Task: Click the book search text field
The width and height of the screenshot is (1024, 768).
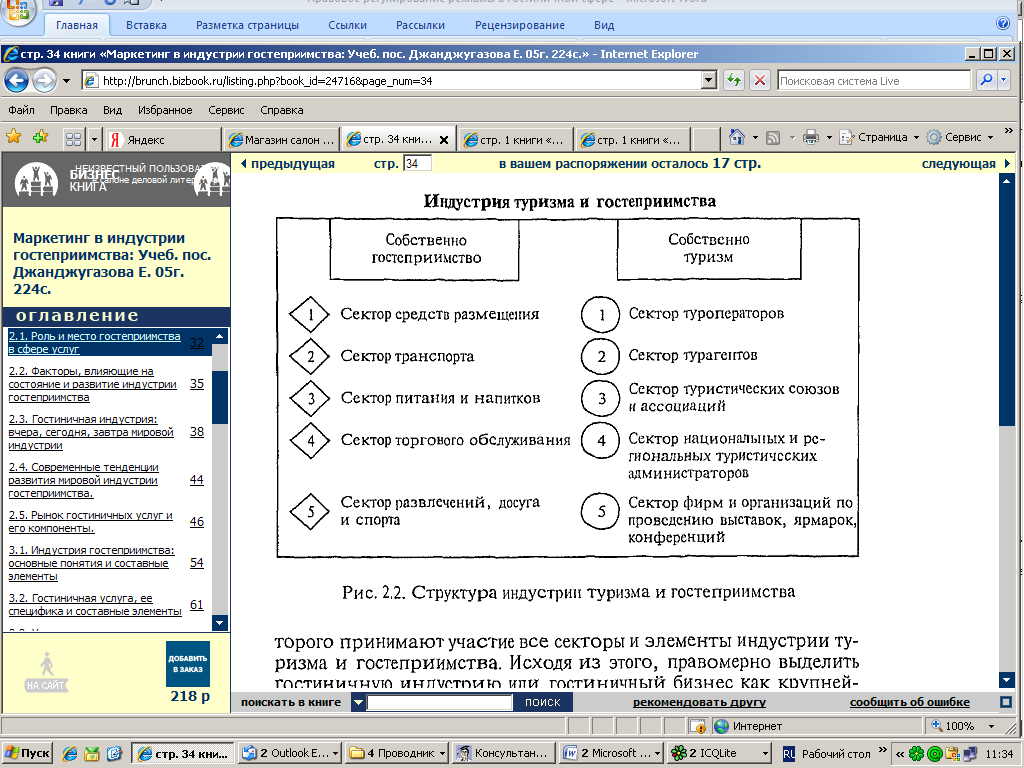Action: [440, 702]
